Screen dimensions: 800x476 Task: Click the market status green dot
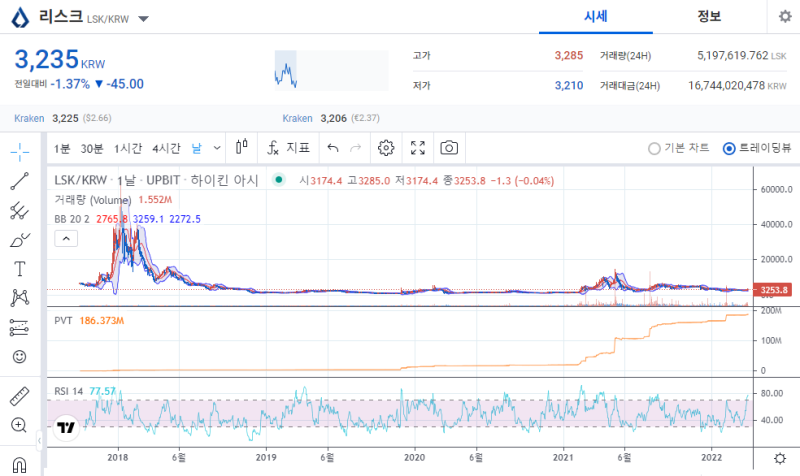pos(279,180)
